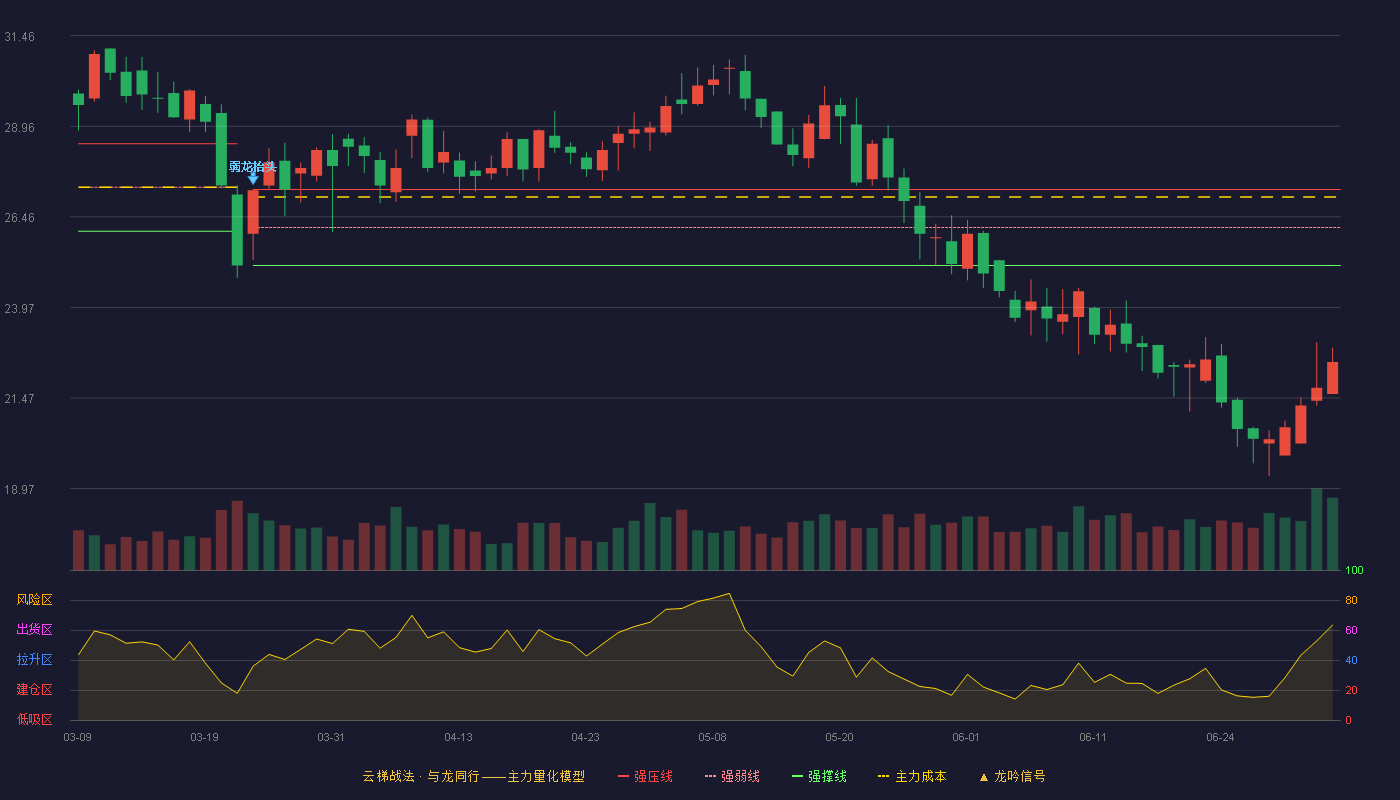Toggle the 强撑线 legend item
Screen dimensions: 1400x800
pos(819,776)
